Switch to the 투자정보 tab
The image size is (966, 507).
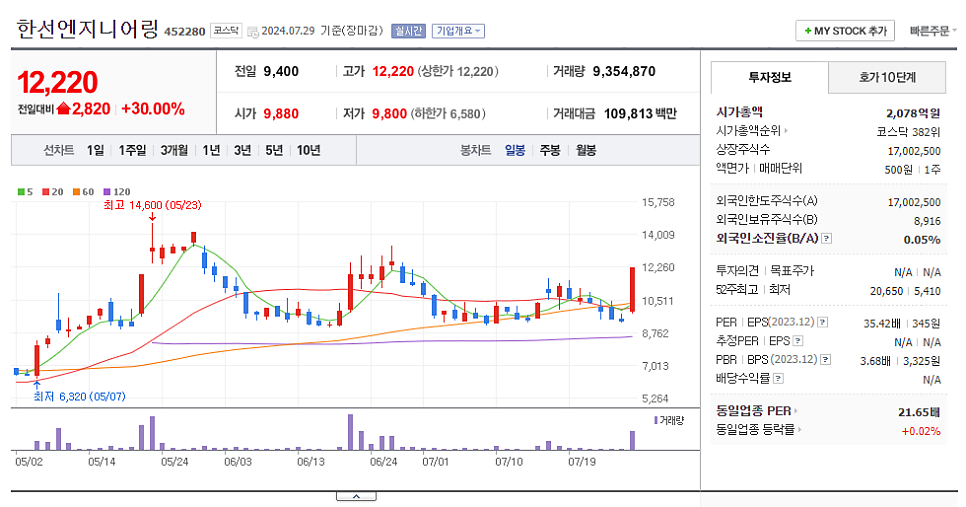769,78
